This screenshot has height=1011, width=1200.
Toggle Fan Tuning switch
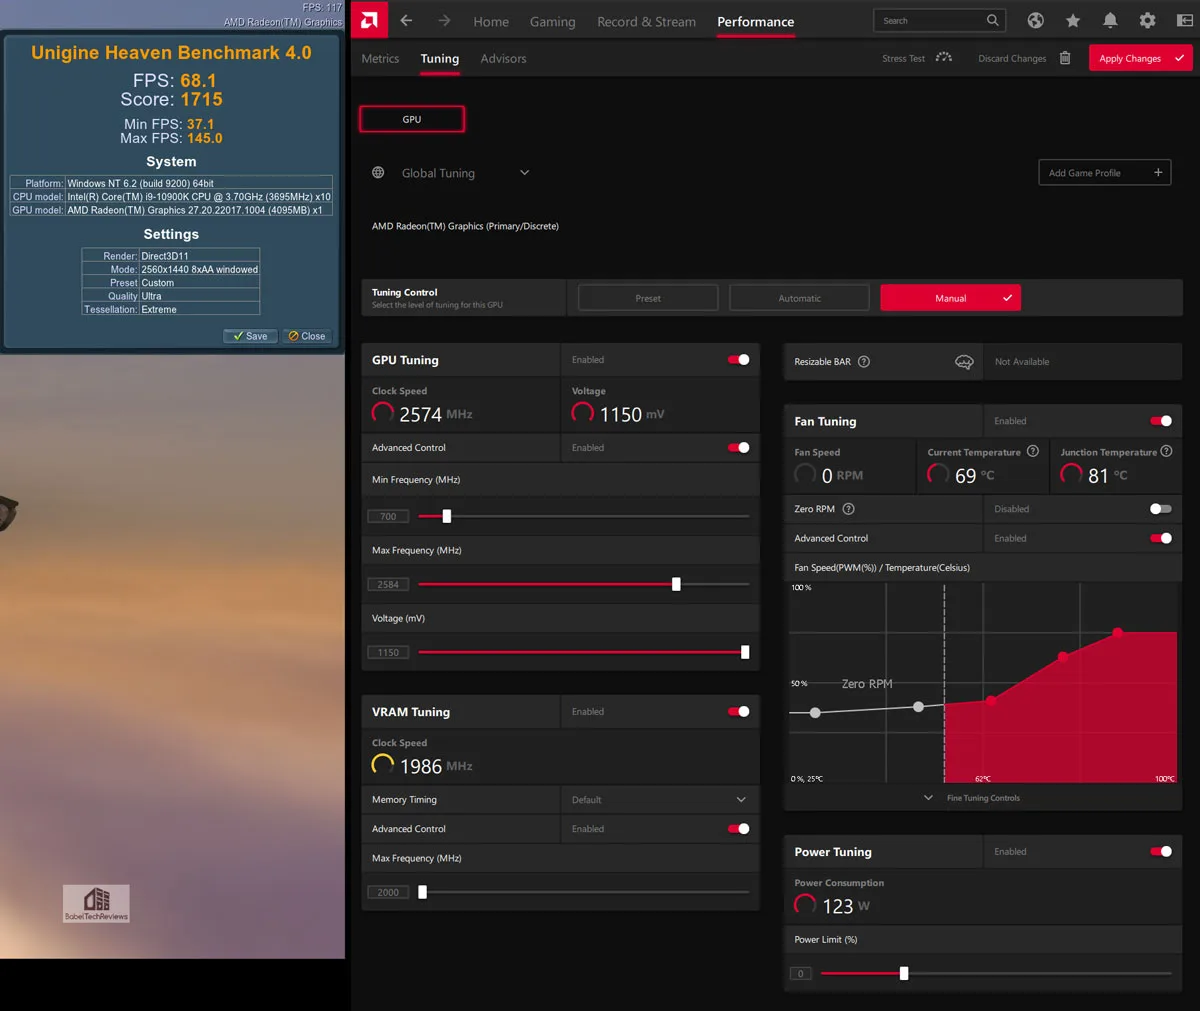[1161, 421]
